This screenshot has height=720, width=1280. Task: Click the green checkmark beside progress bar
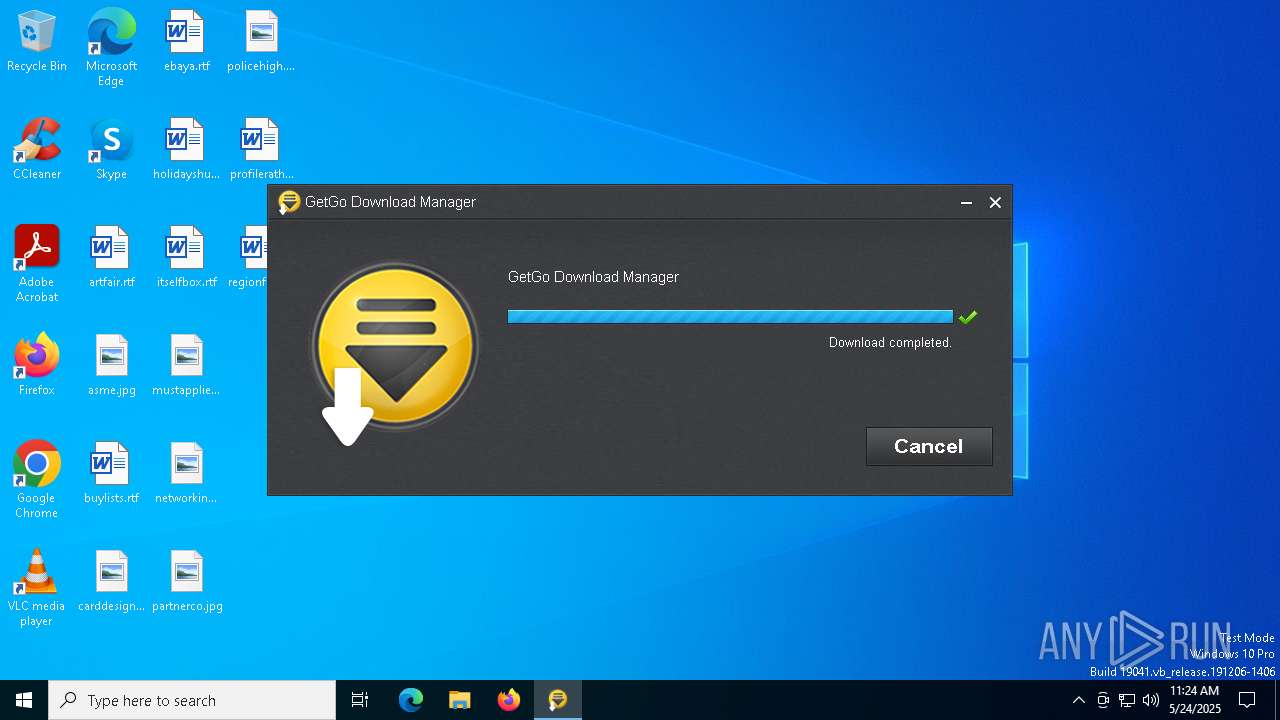click(x=967, y=317)
